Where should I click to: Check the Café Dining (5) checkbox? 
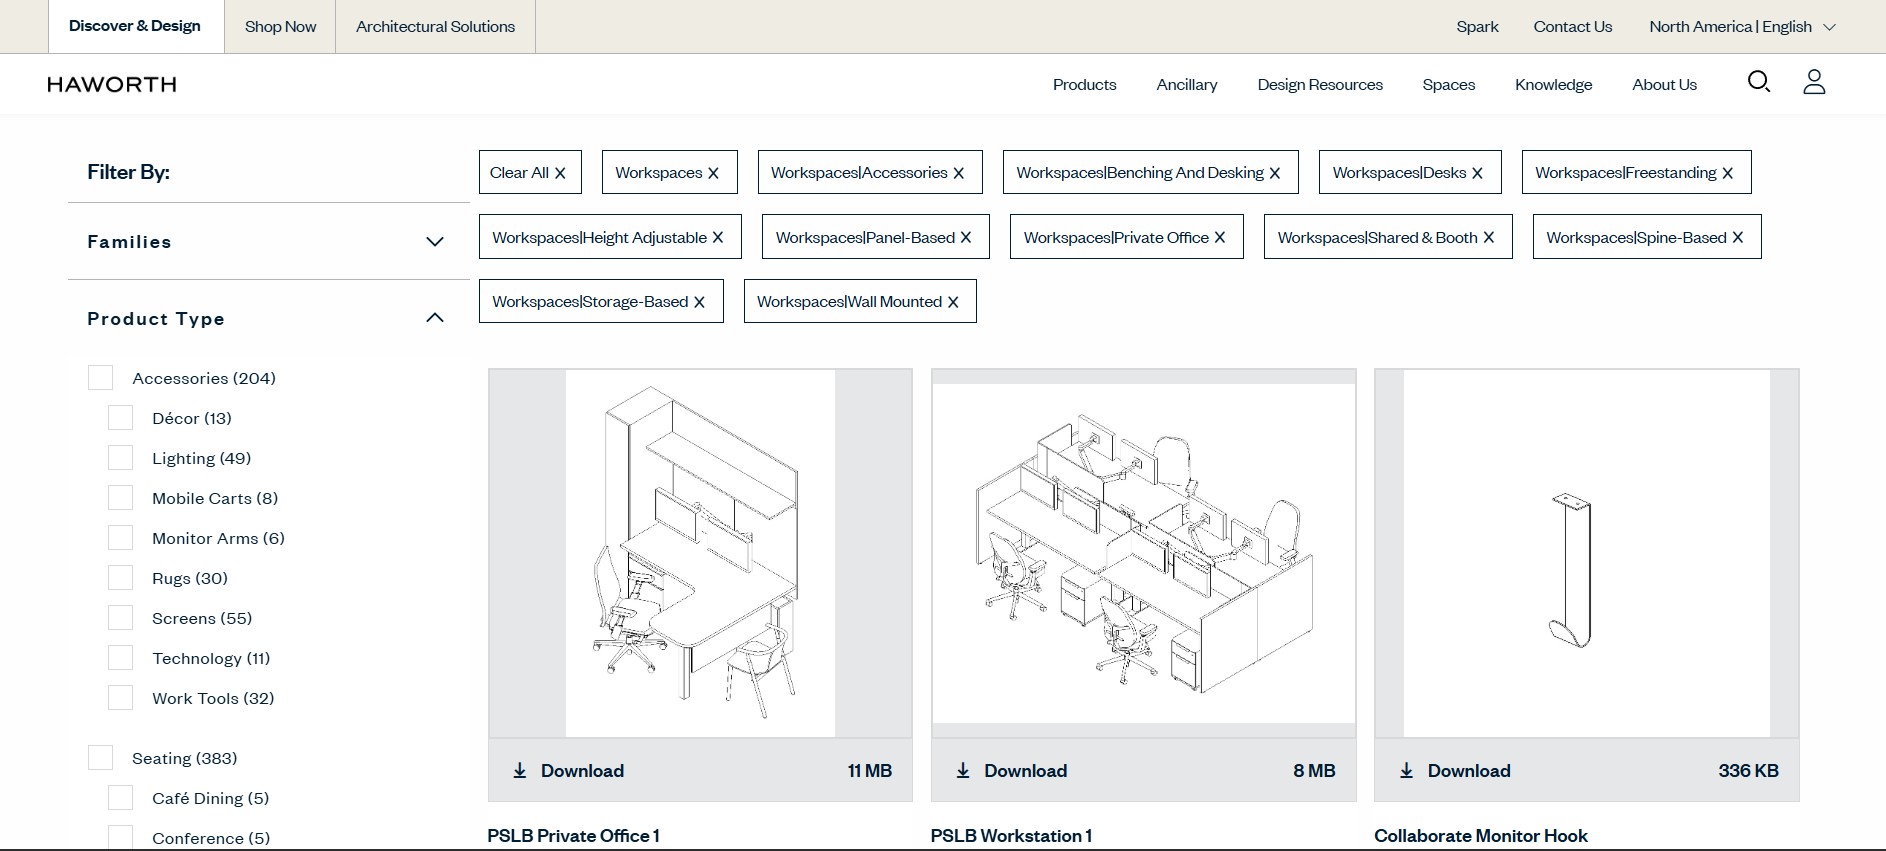[120, 797]
